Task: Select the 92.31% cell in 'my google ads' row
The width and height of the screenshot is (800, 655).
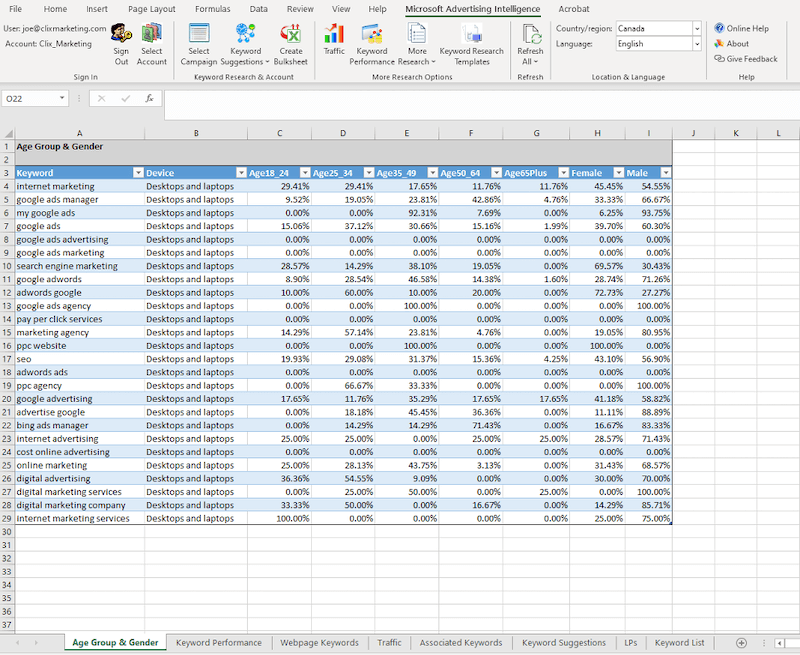Action: (407, 213)
